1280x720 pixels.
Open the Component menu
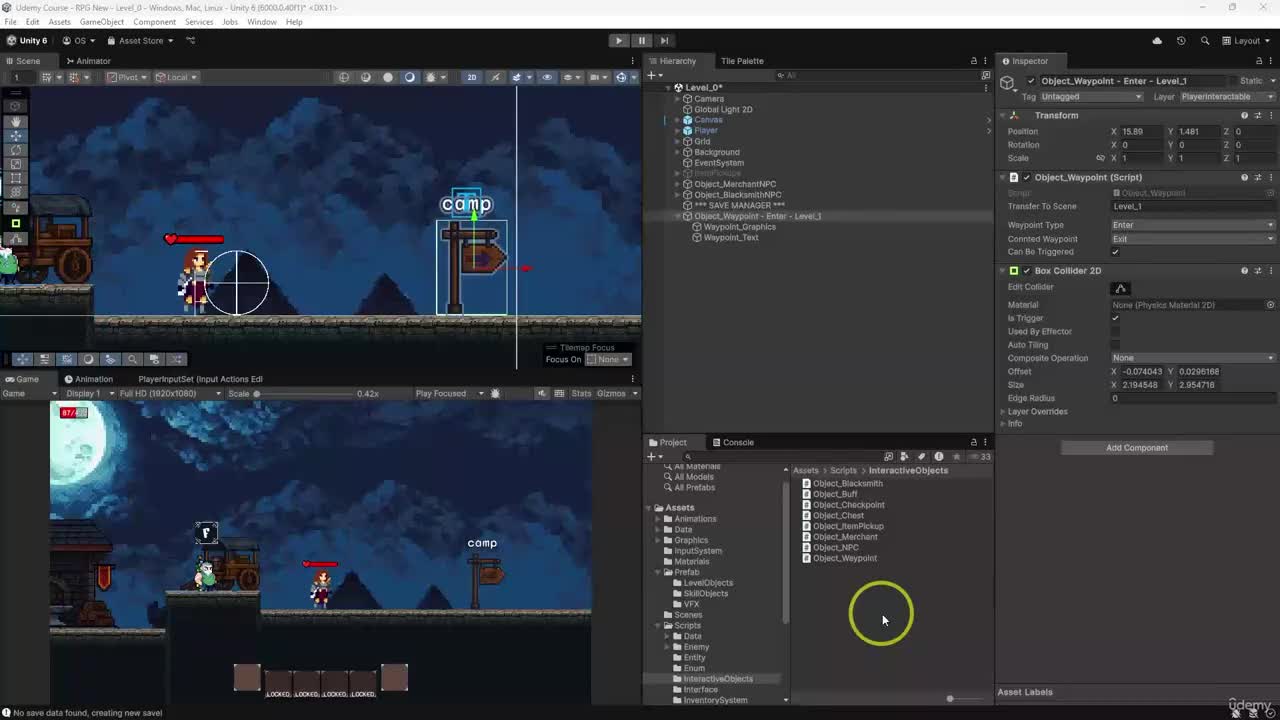coord(154,22)
